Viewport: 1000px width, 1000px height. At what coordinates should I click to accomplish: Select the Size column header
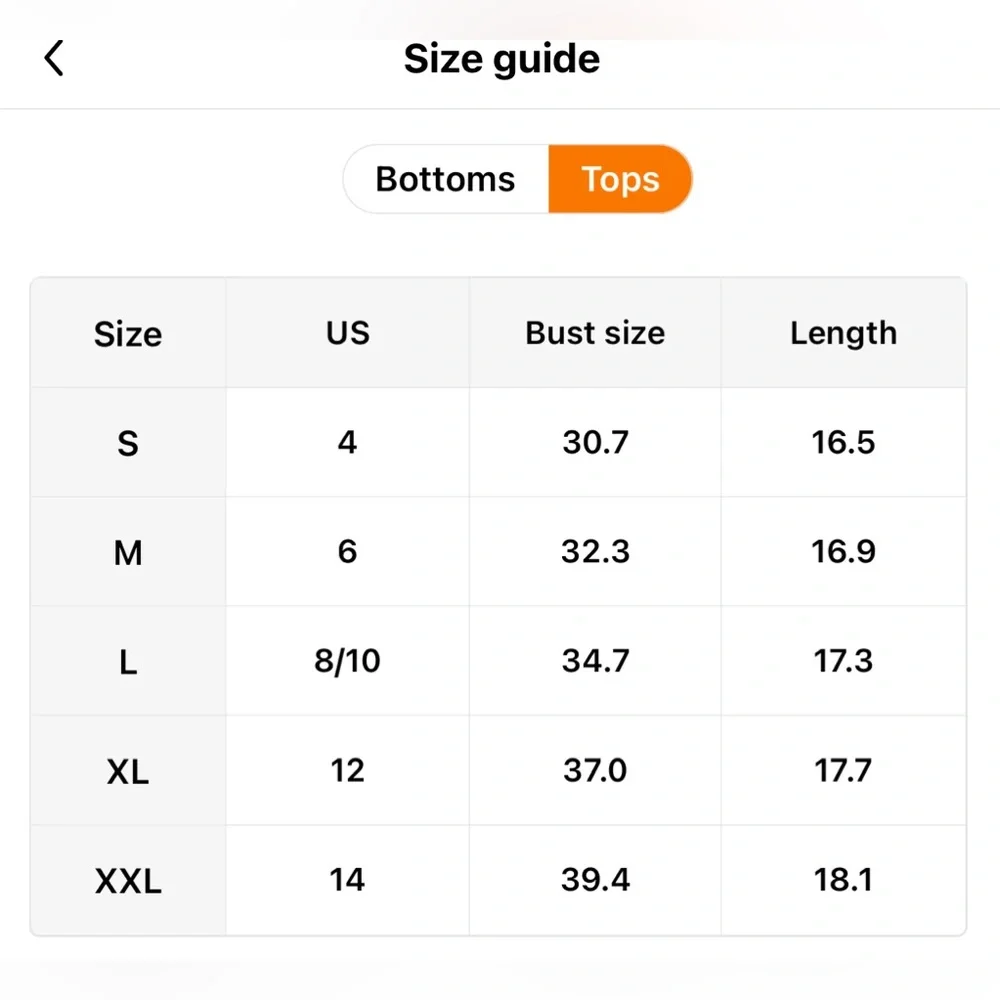(x=128, y=334)
